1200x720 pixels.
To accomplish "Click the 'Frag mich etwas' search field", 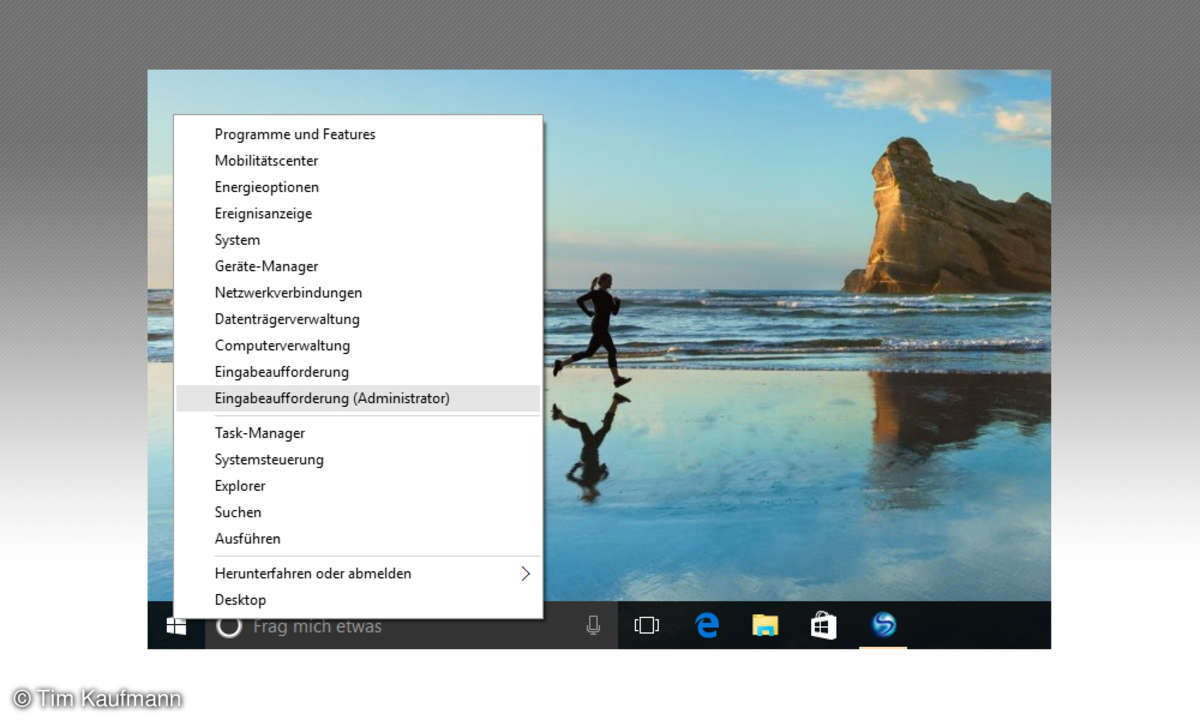I will [411, 626].
